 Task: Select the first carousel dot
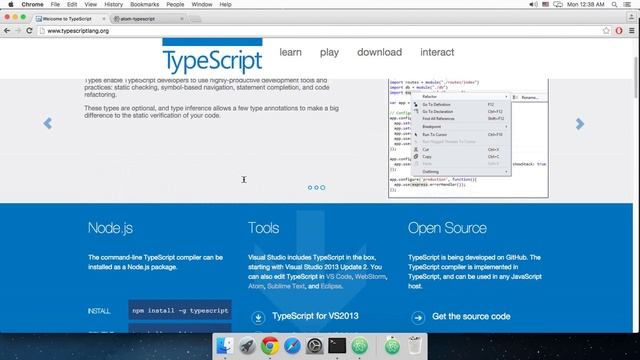[x=310, y=188]
